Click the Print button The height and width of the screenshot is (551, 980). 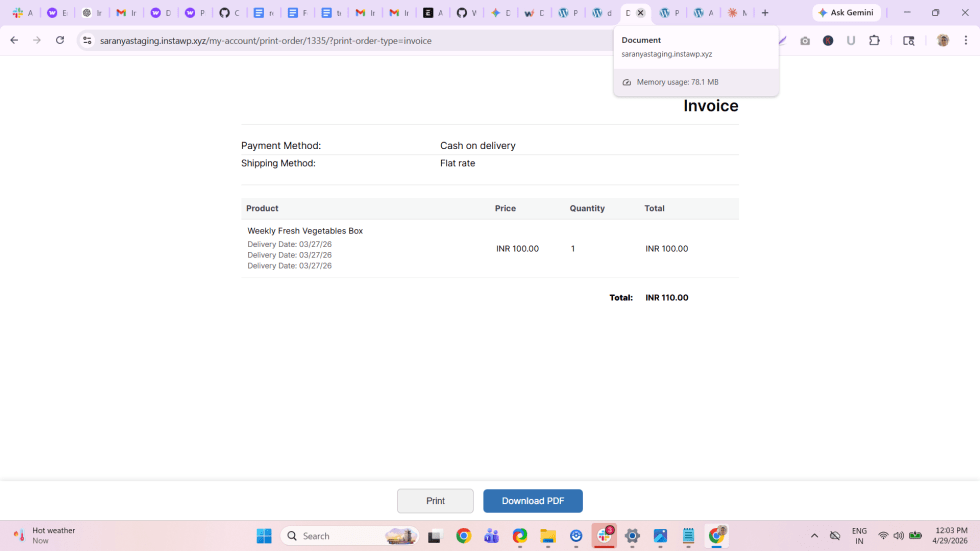(x=435, y=501)
